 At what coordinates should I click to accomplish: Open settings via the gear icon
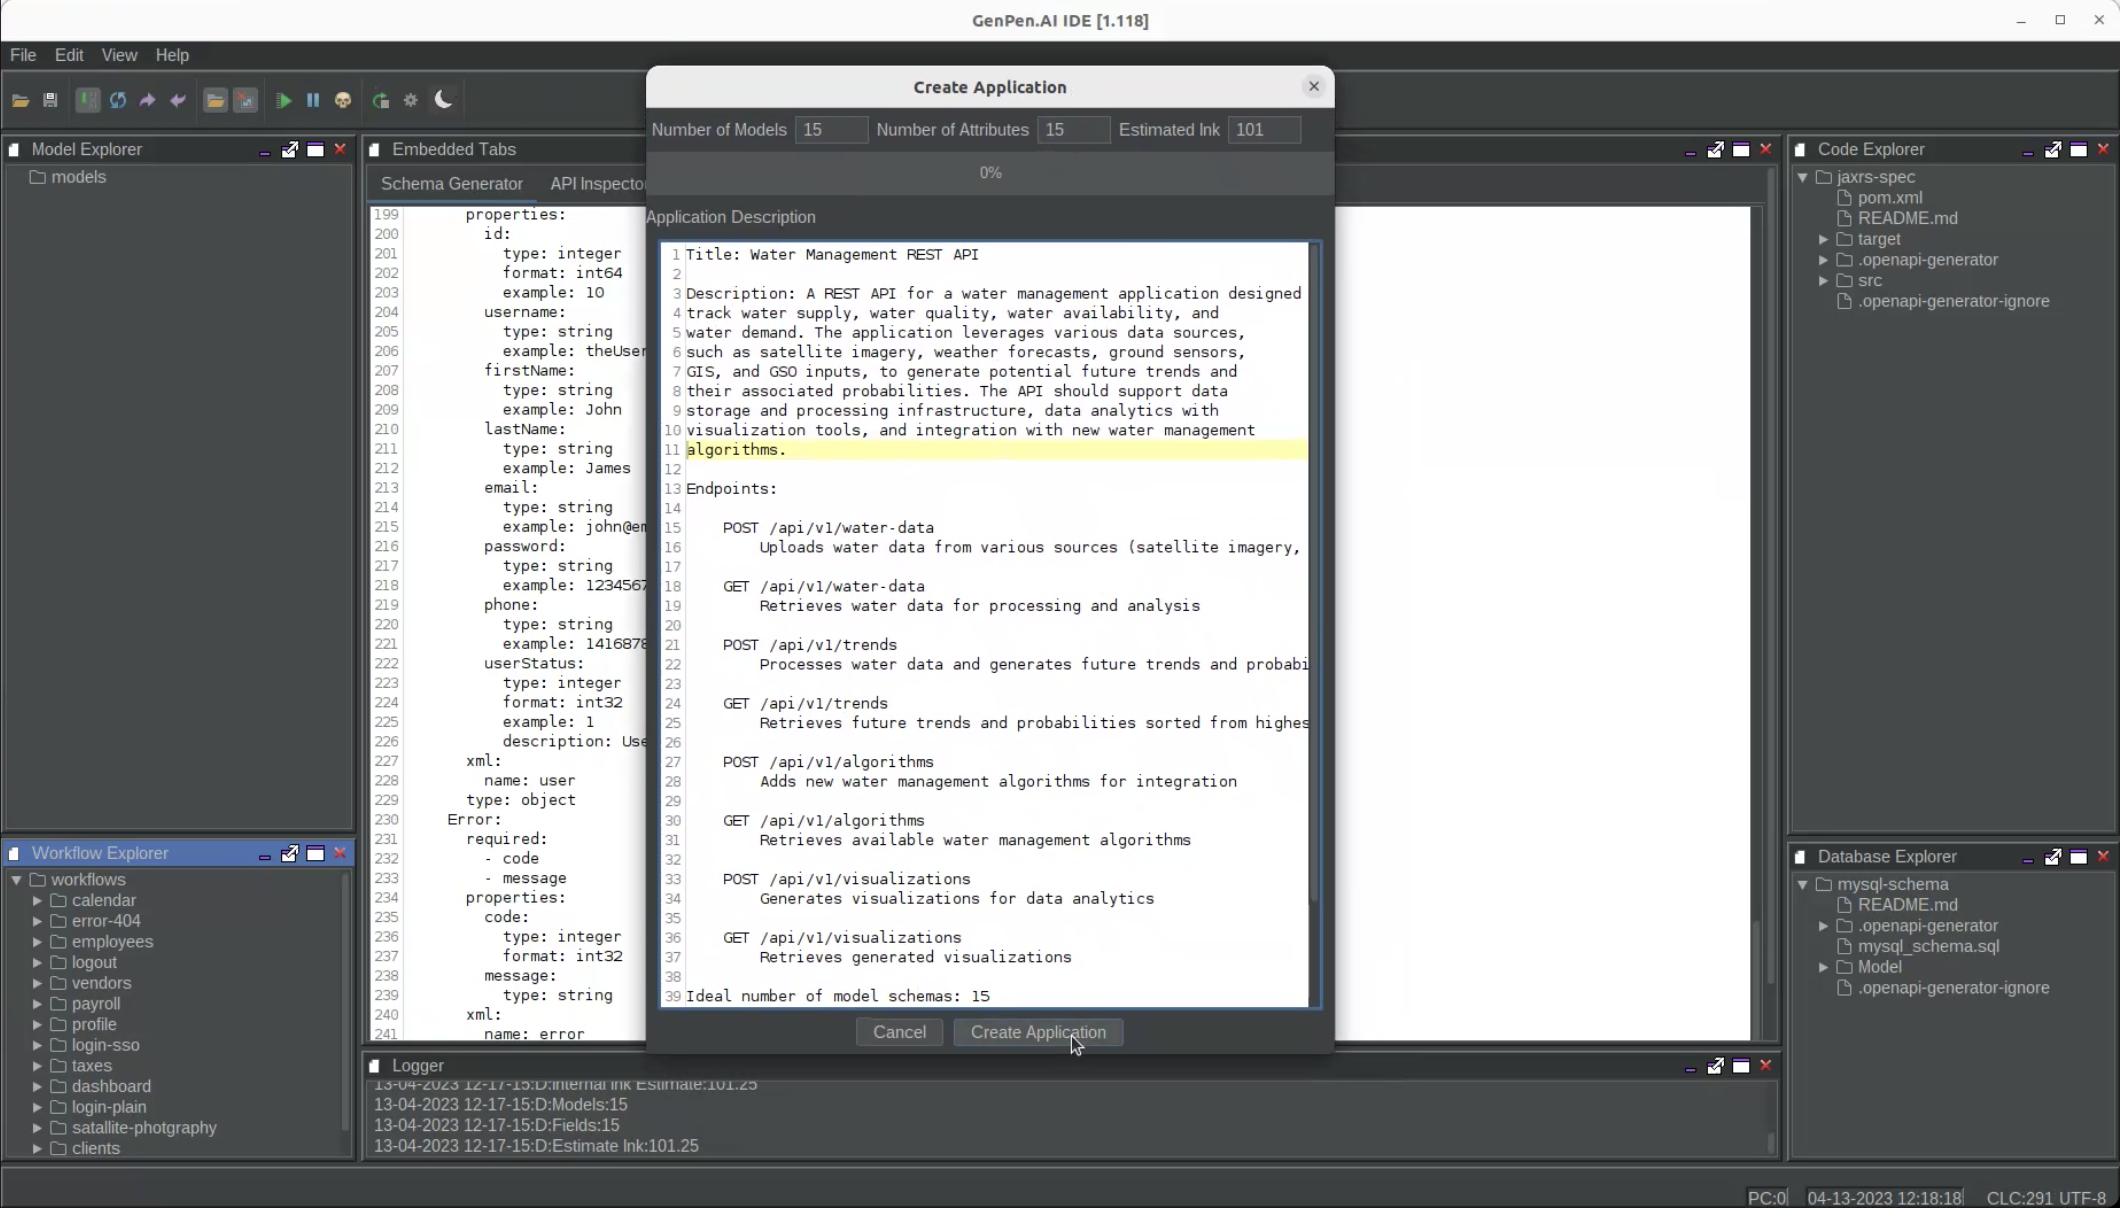click(410, 100)
